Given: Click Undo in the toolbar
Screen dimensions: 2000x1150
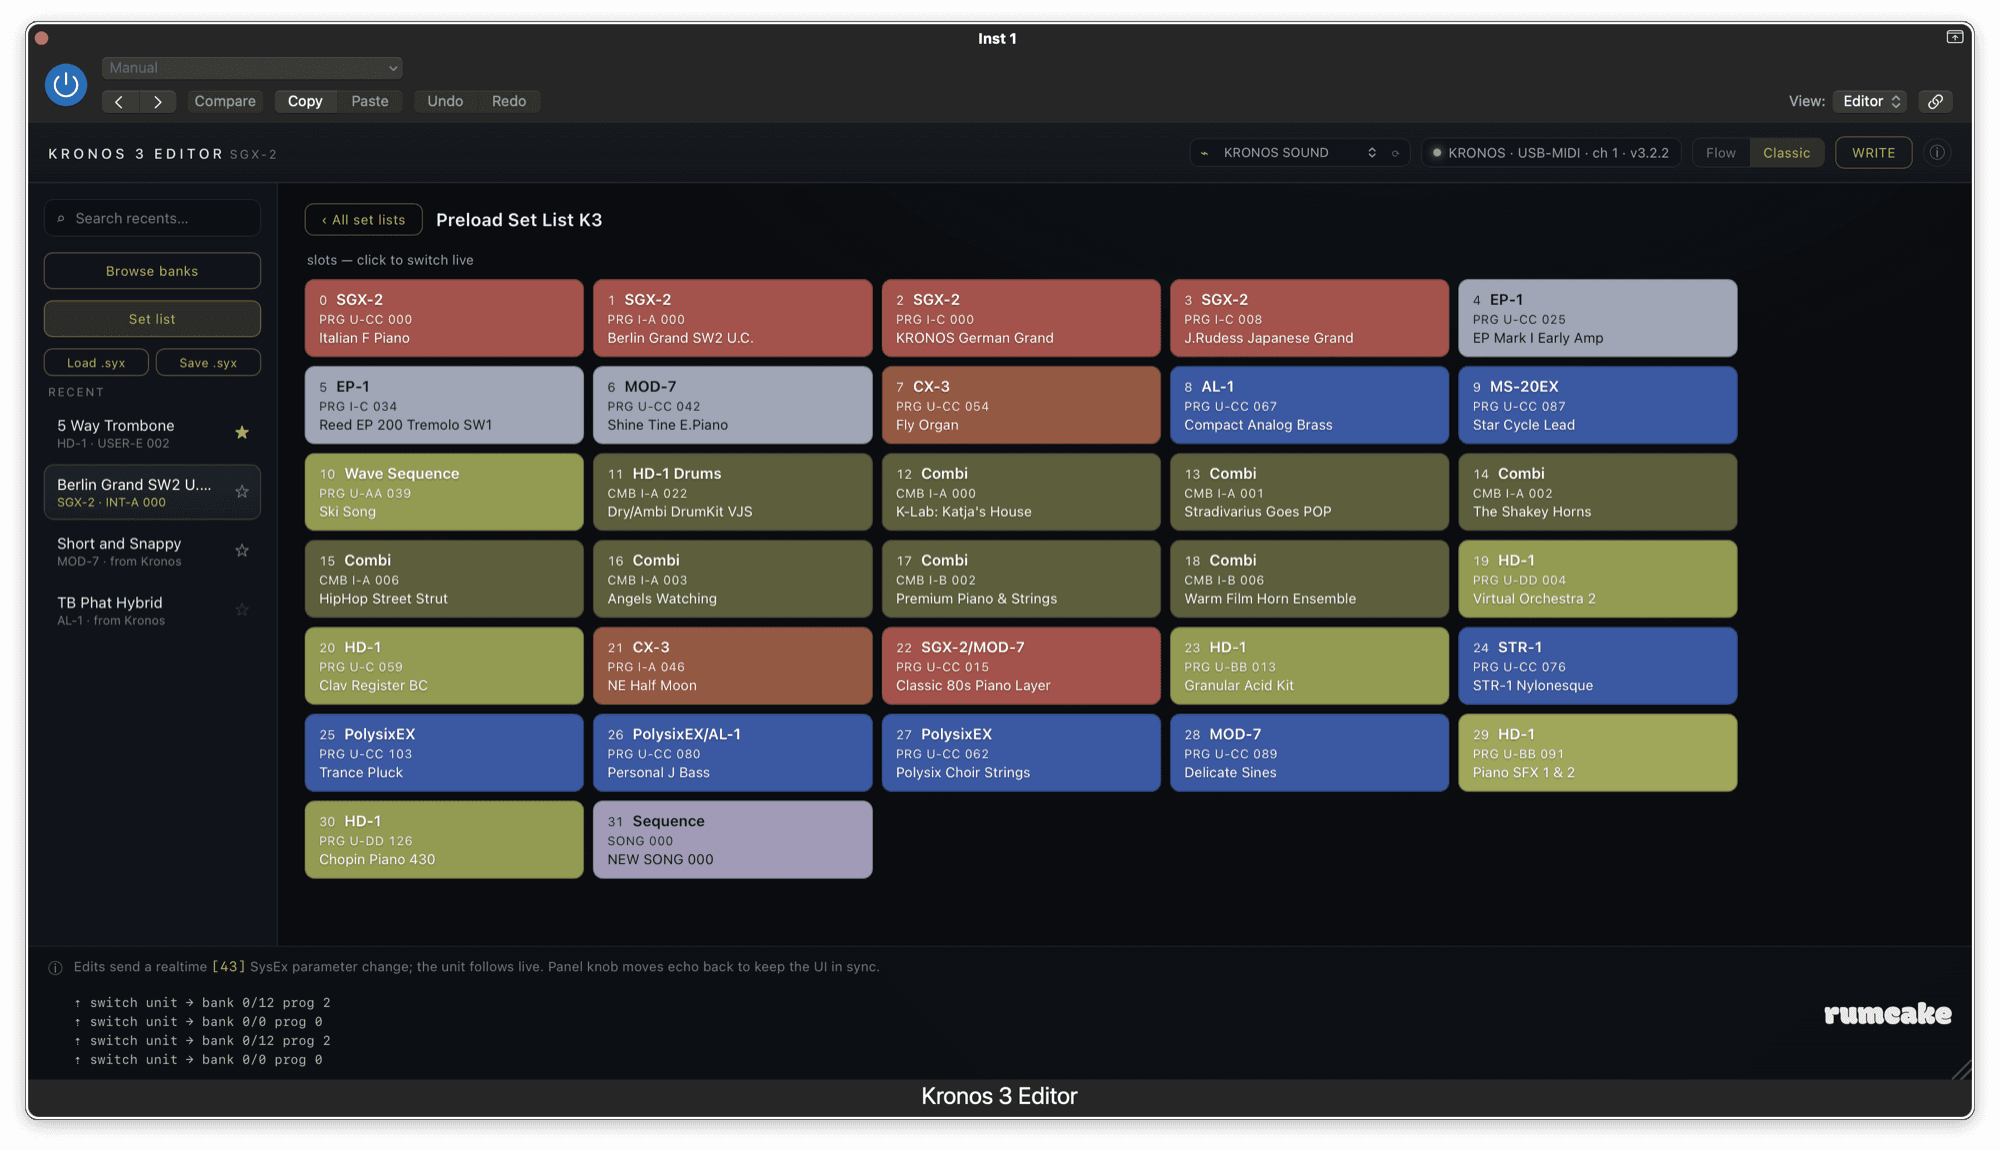Looking at the screenshot, I should (445, 101).
